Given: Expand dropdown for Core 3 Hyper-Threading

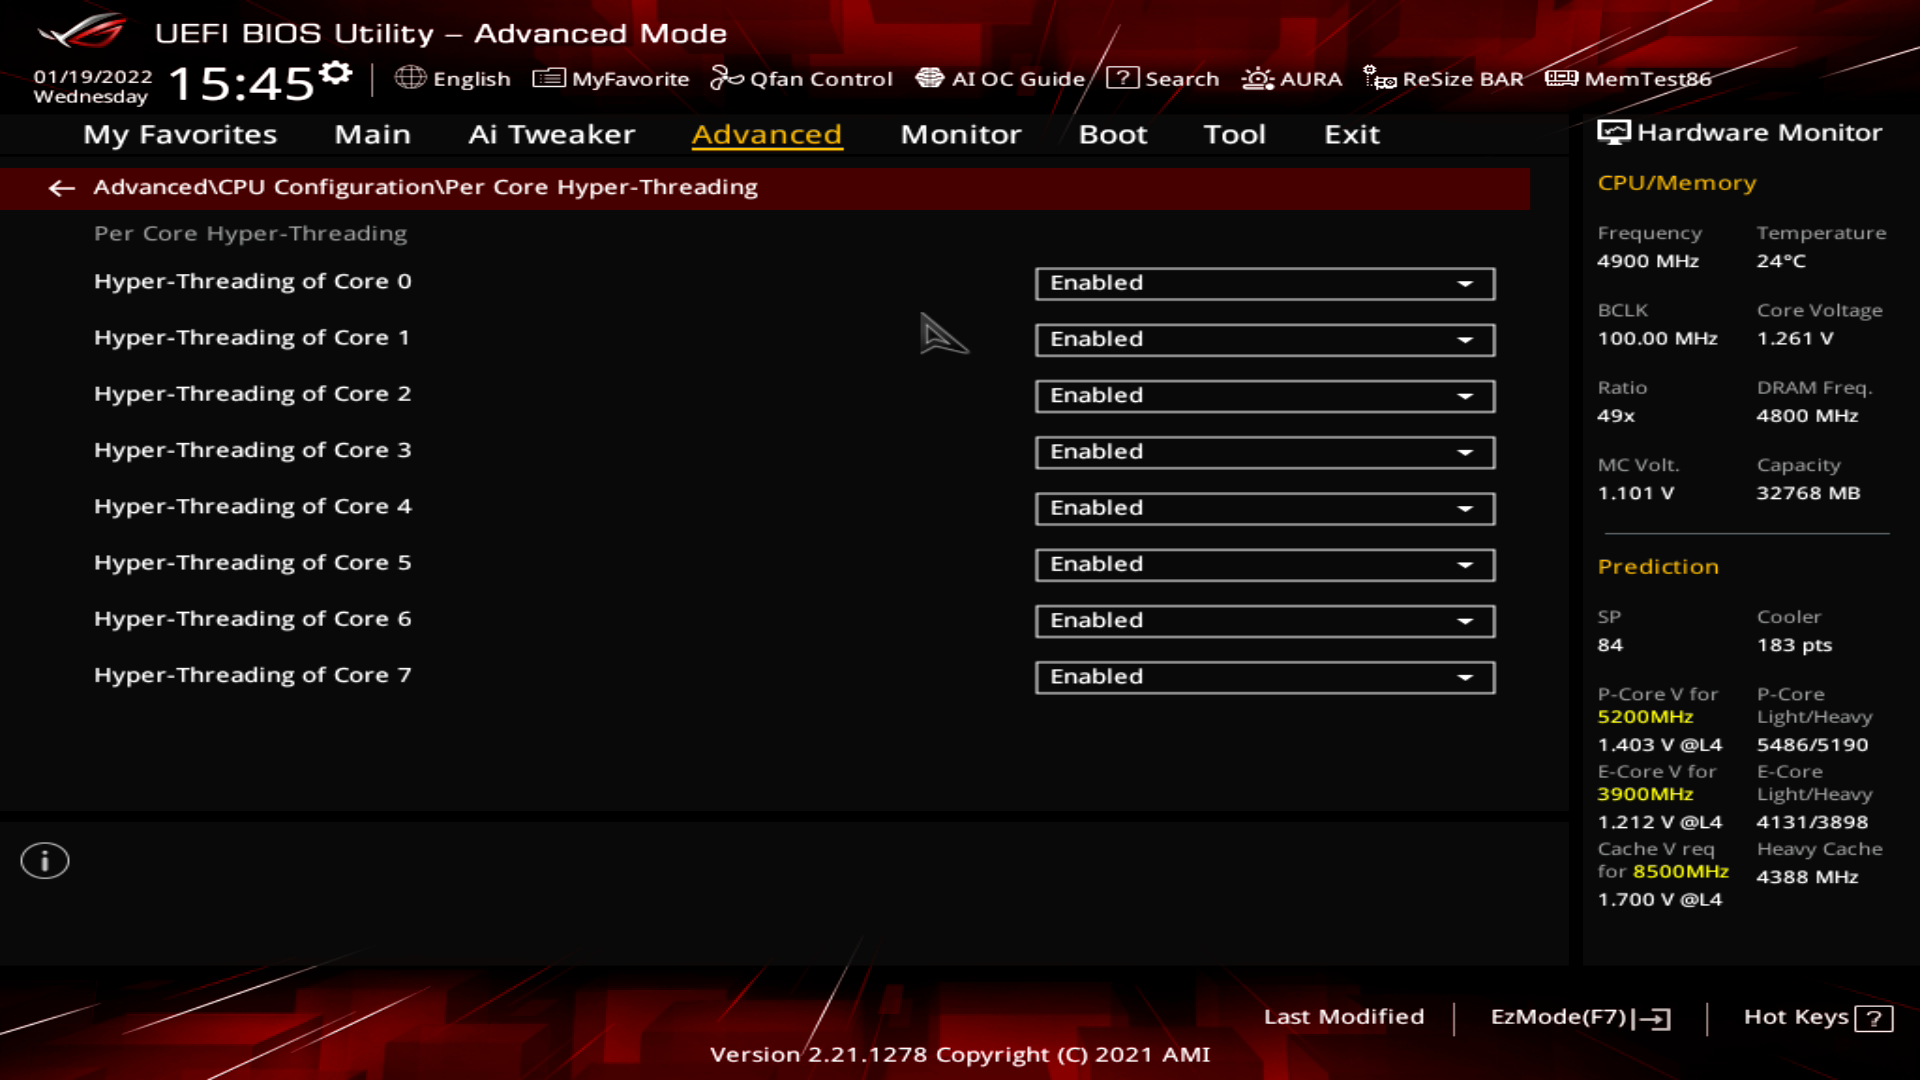Looking at the screenshot, I should pyautogui.click(x=1466, y=451).
